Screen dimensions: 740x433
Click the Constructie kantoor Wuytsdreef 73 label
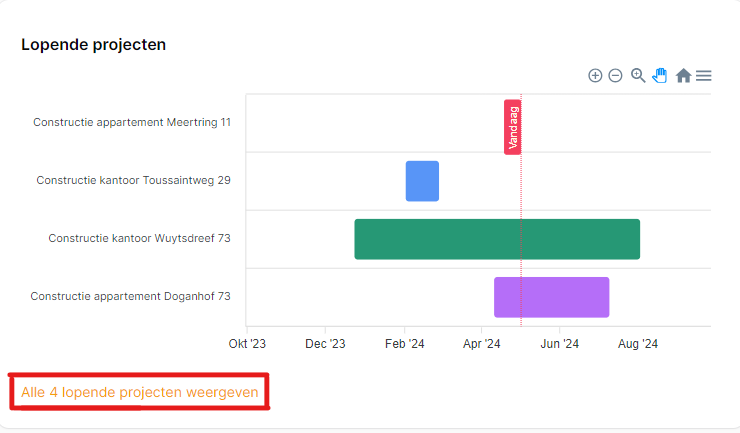coord(139,238)
